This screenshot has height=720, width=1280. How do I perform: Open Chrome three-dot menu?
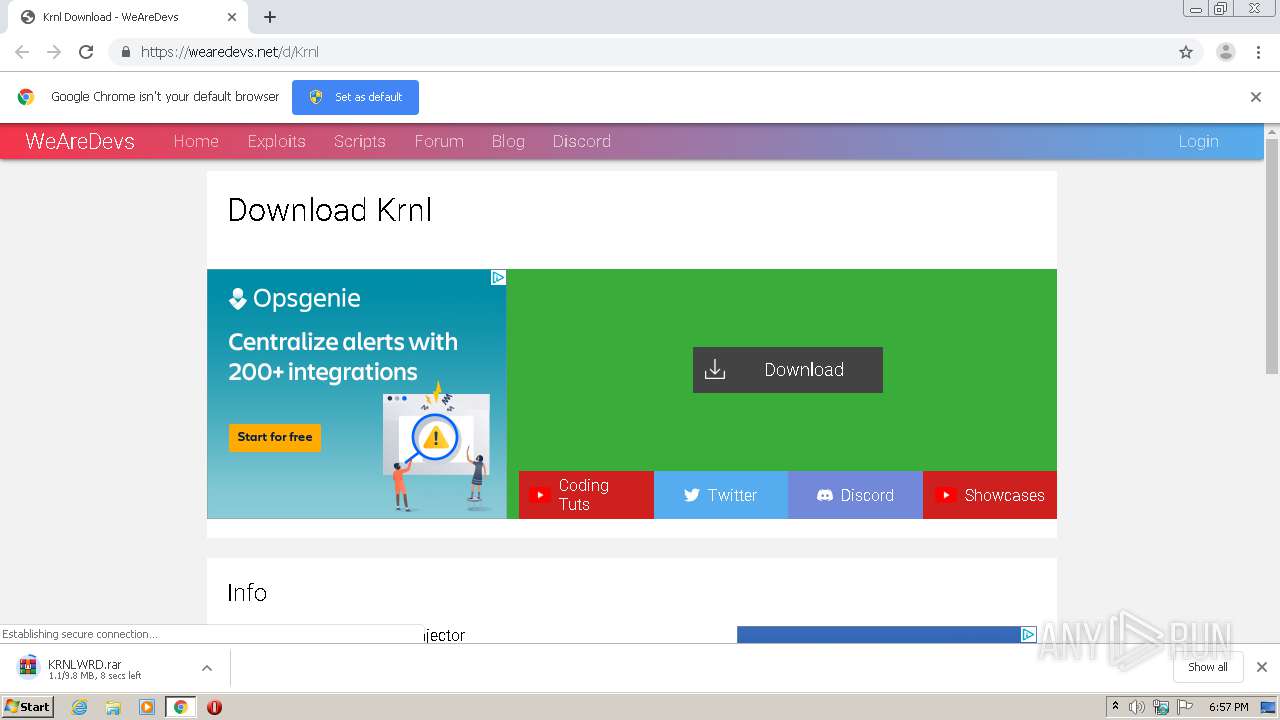pyautogui.click(x=1258, y=52)
